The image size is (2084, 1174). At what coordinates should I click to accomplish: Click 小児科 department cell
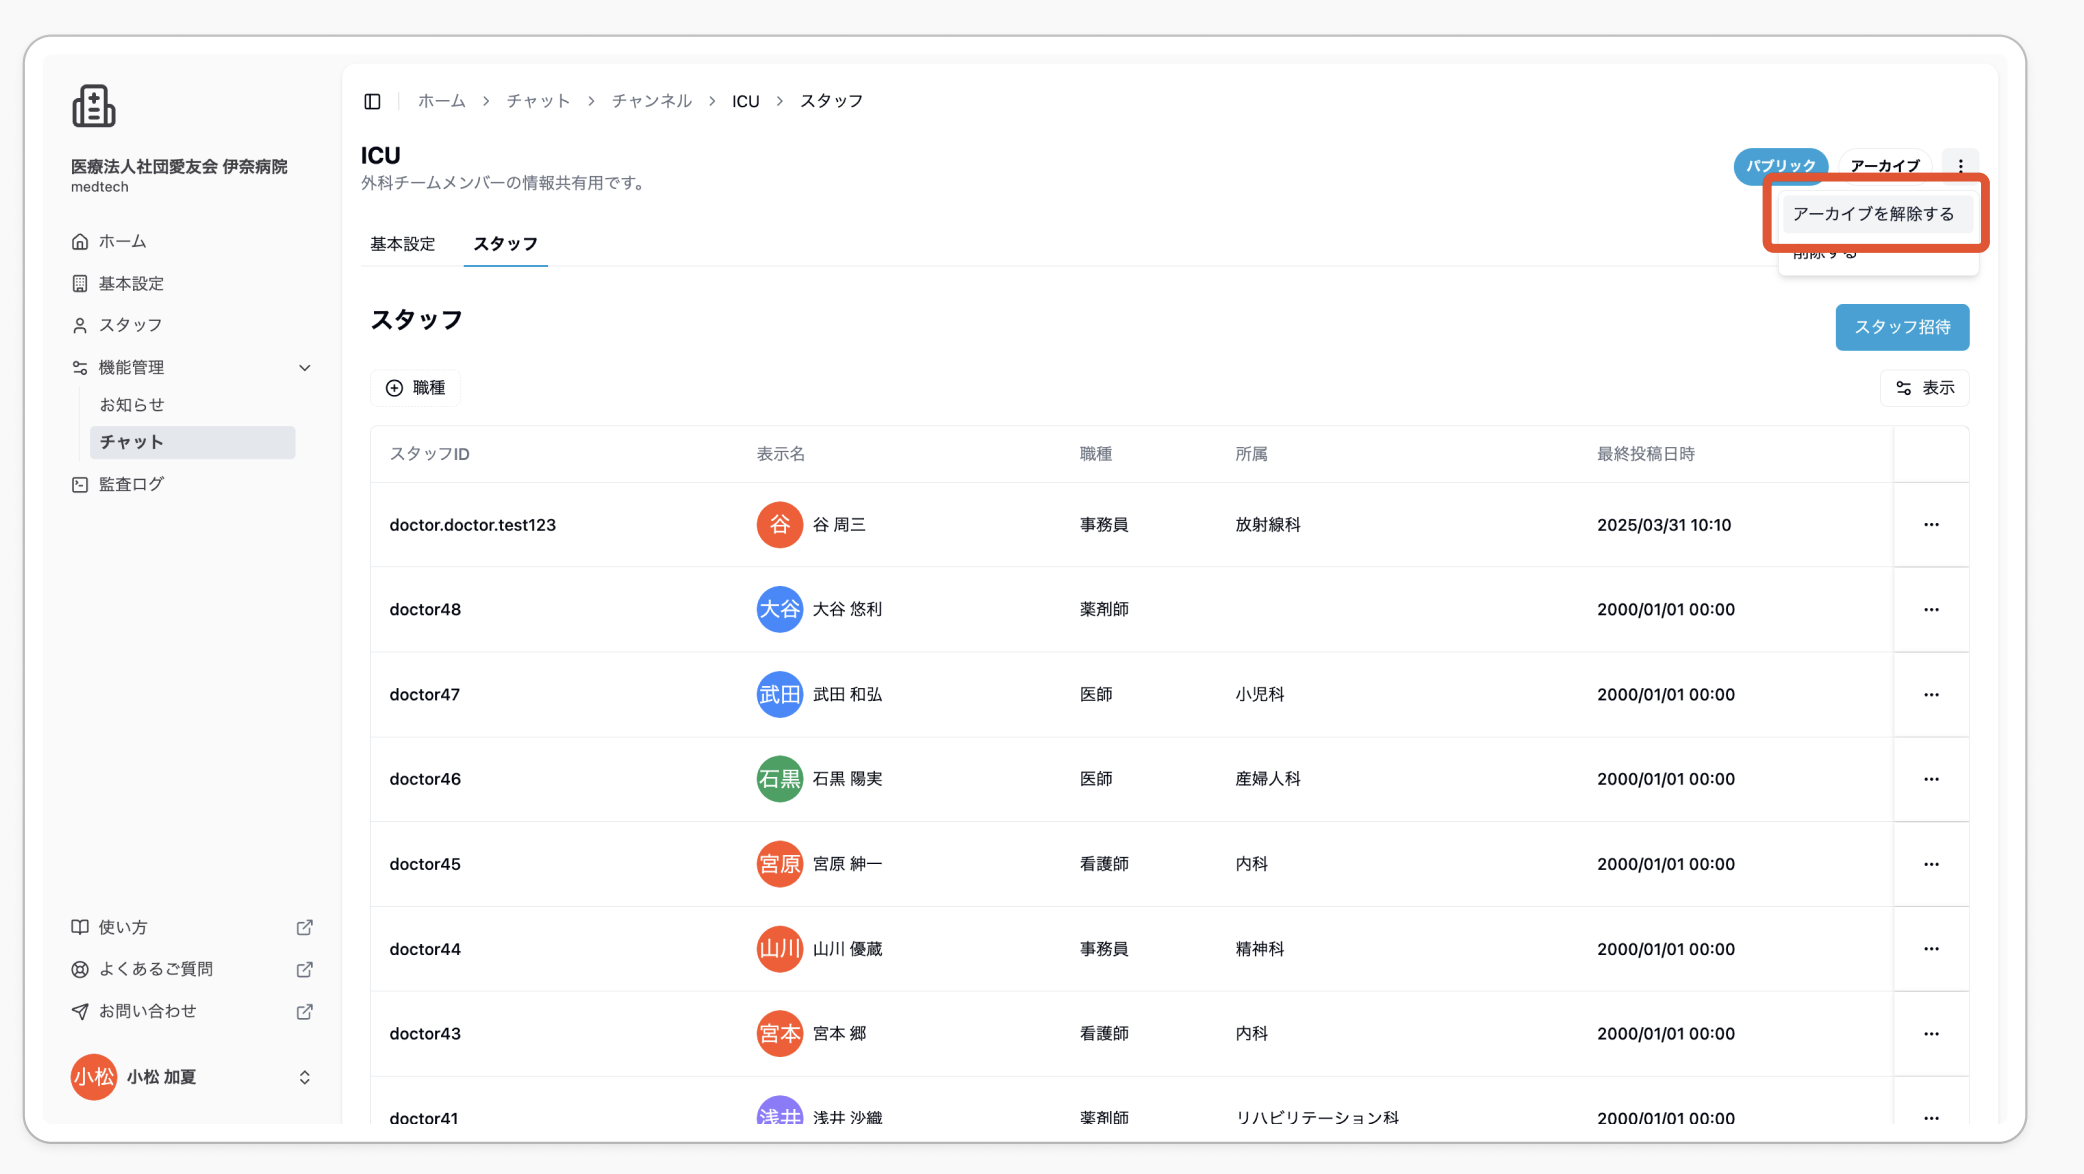click(1259, 695)
